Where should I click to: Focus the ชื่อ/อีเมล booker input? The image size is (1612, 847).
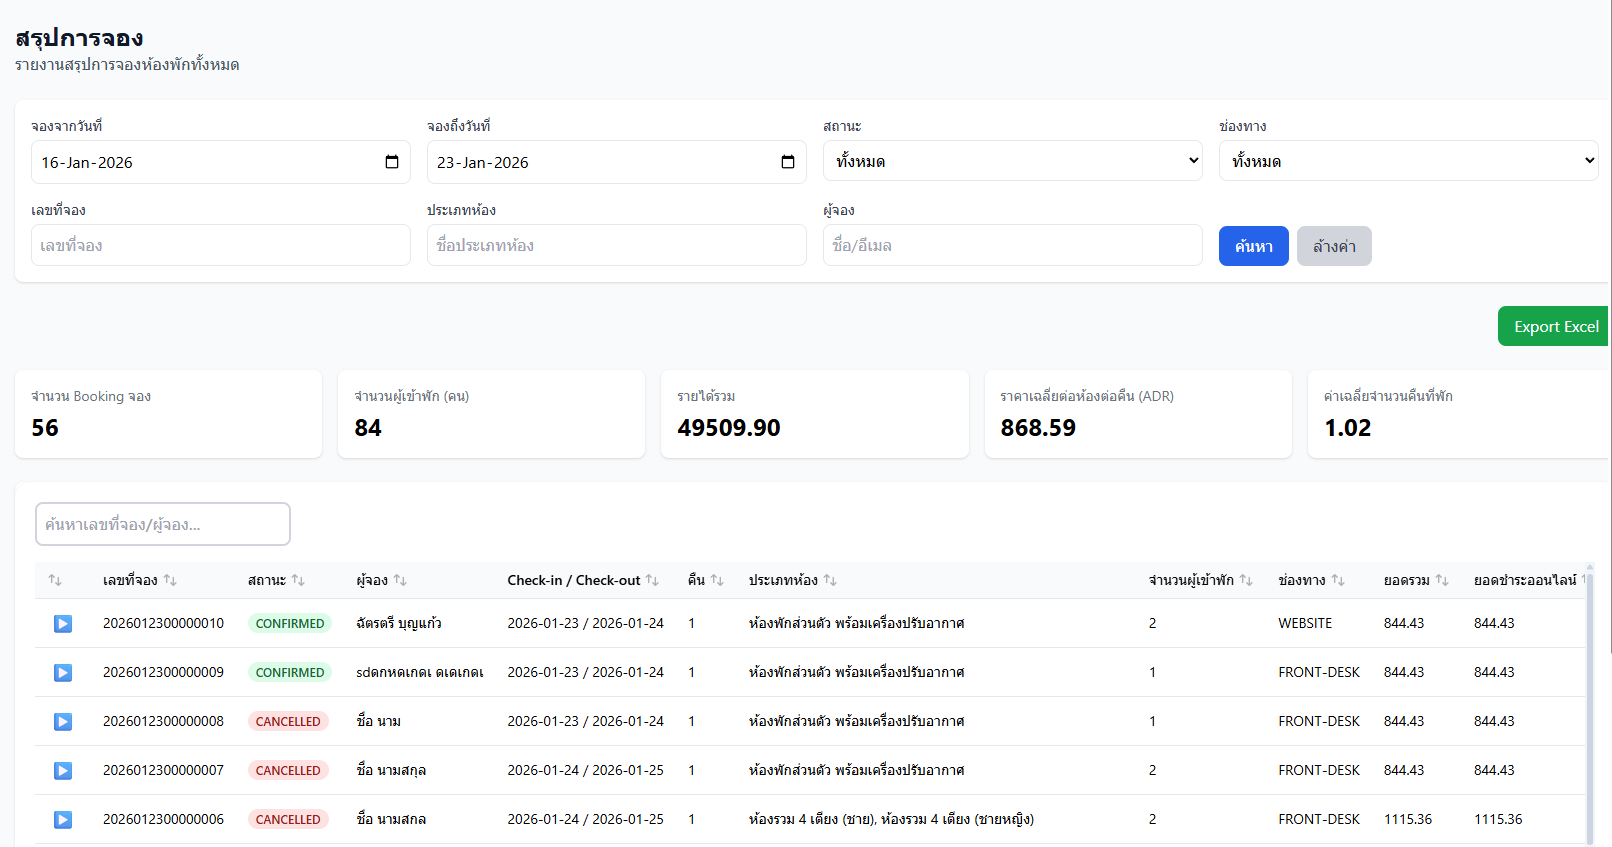1013,245
